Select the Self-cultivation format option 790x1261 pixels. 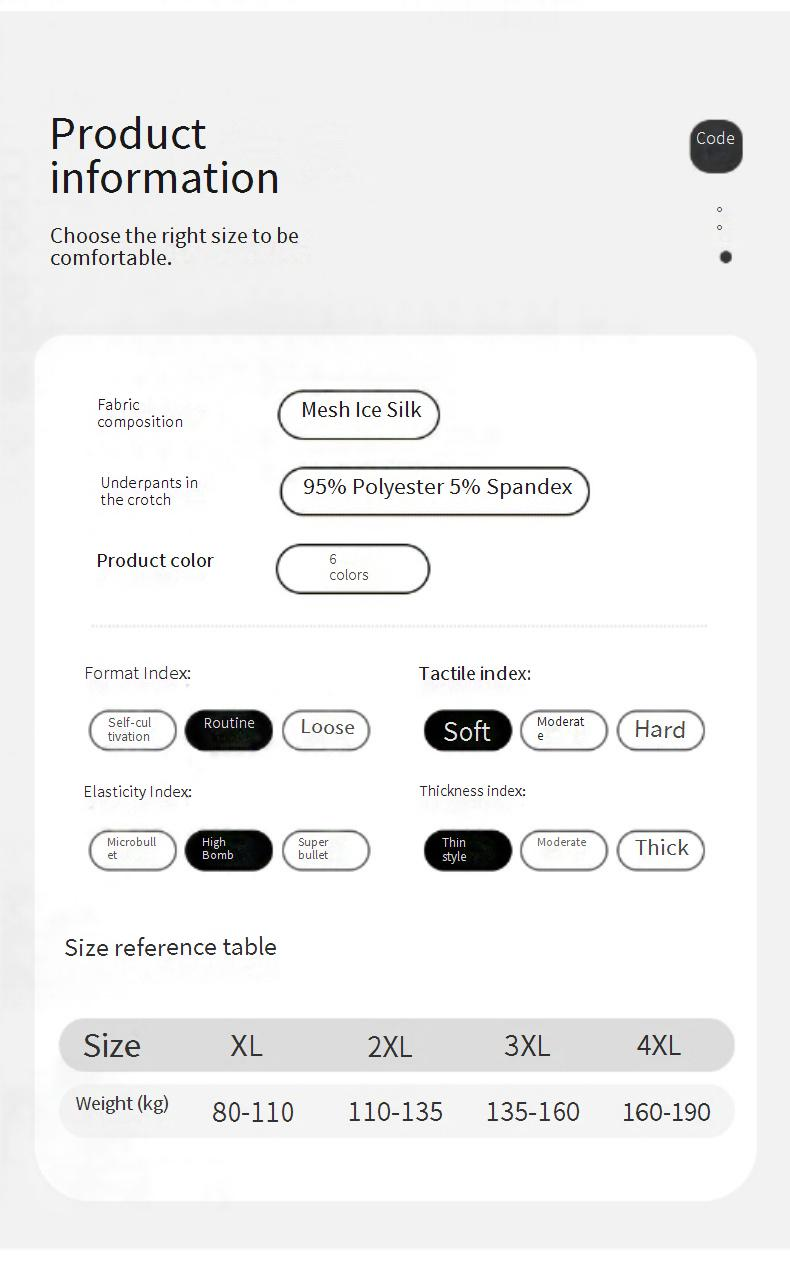tap(133, 730)
